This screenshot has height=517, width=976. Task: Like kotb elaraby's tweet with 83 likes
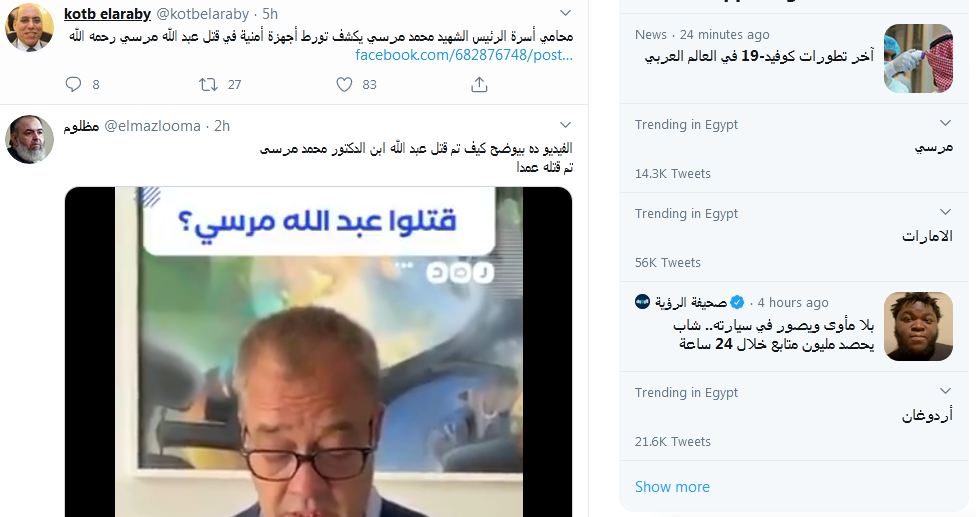click(344, 84)
